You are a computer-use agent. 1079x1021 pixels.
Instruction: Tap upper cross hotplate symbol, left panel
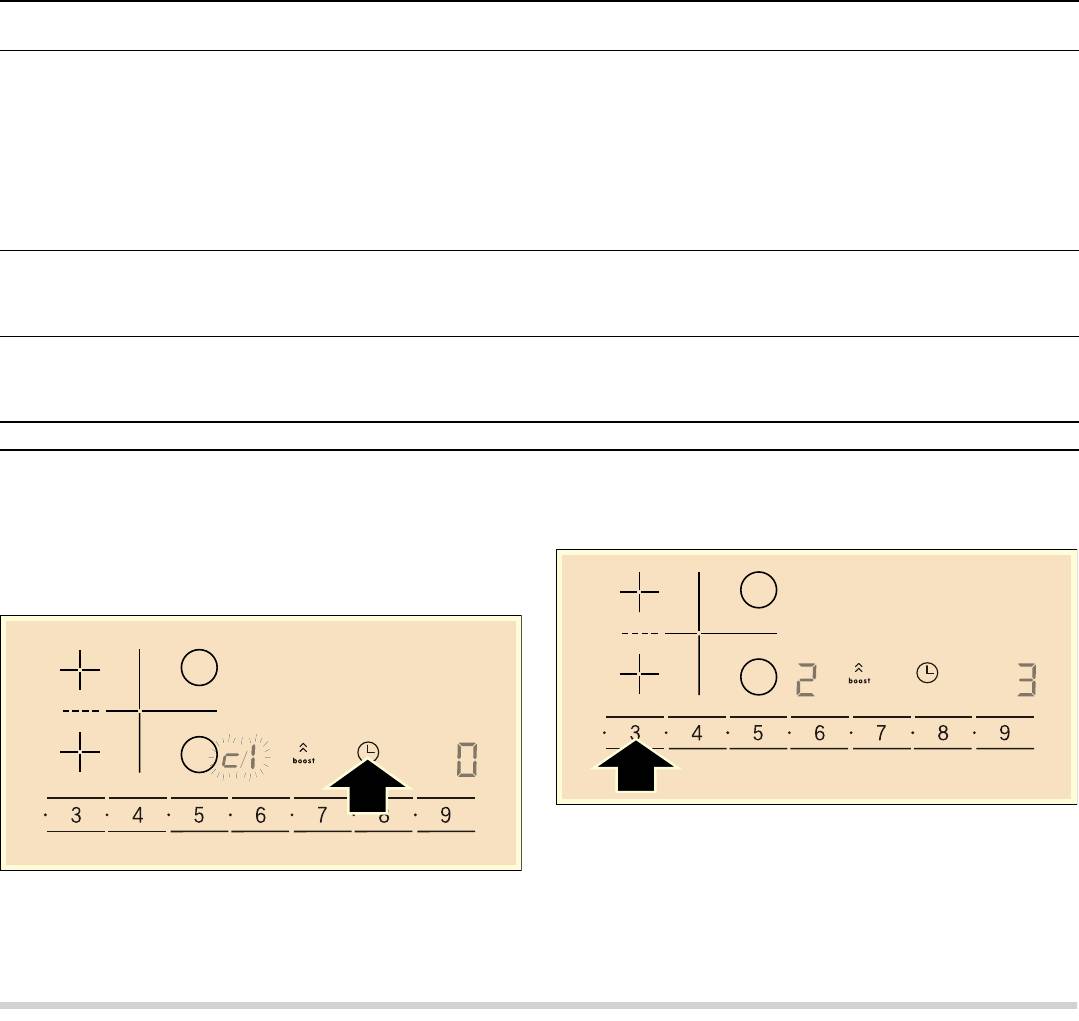(79, 669)
